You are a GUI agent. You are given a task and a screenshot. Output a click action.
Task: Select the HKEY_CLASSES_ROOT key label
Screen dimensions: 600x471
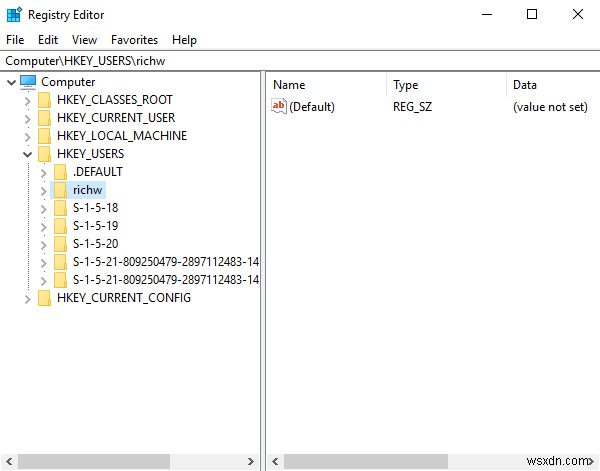[115, 100]
